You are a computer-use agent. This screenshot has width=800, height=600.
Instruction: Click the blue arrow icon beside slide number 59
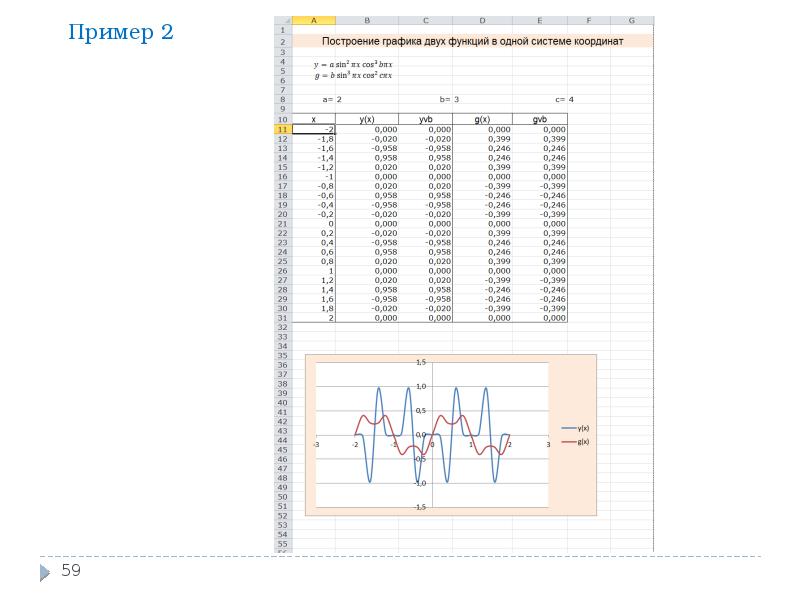click(46, 573)
